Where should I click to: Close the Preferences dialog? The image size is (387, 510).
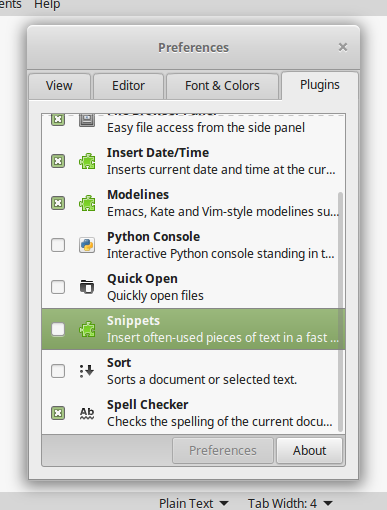pyautogui.click(x=343, y=47)
